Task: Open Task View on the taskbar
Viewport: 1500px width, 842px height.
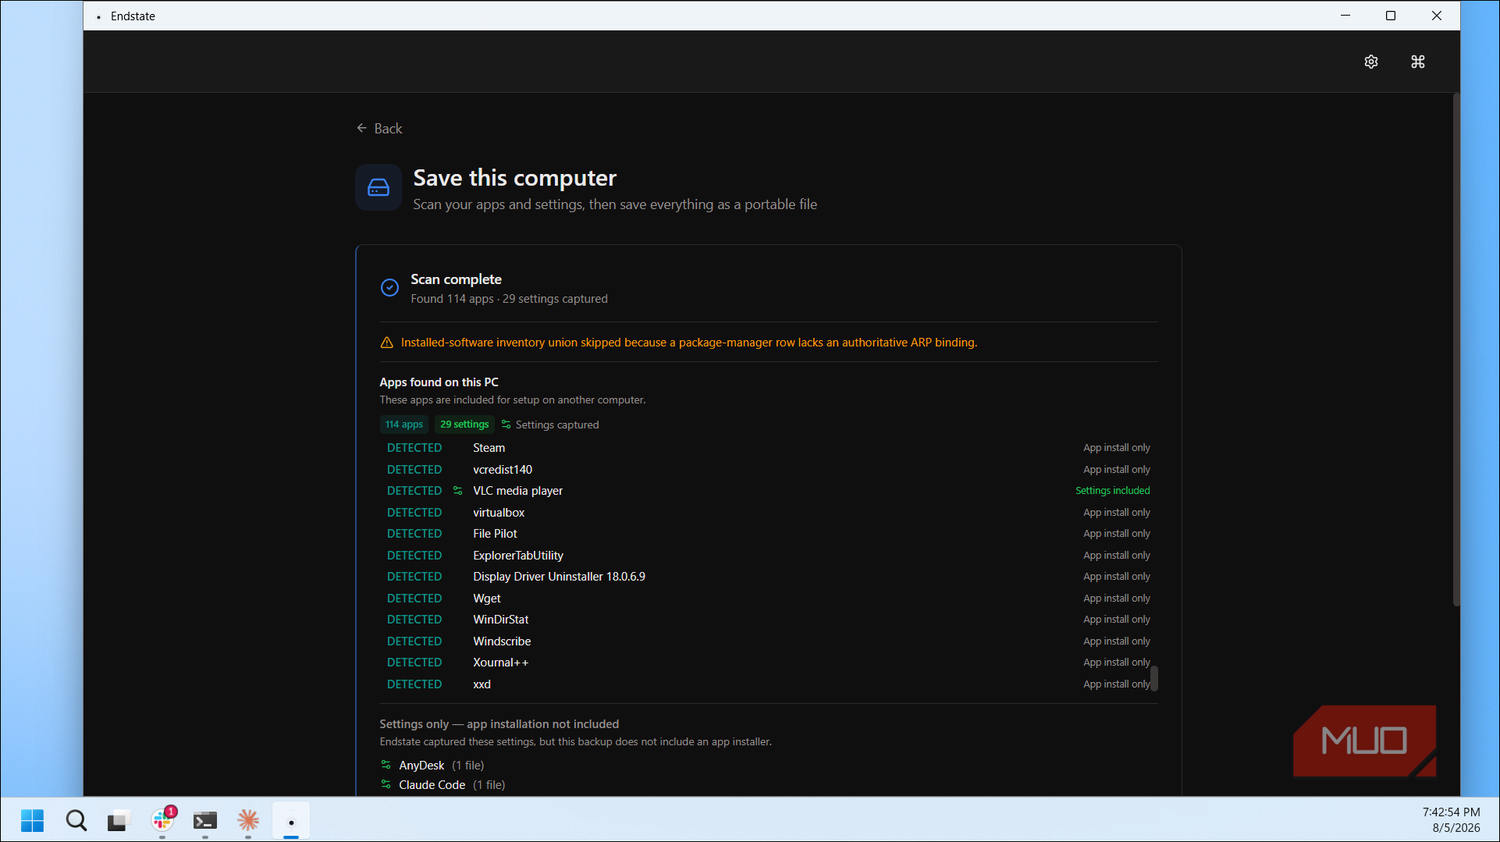Action: pos(119,821)
